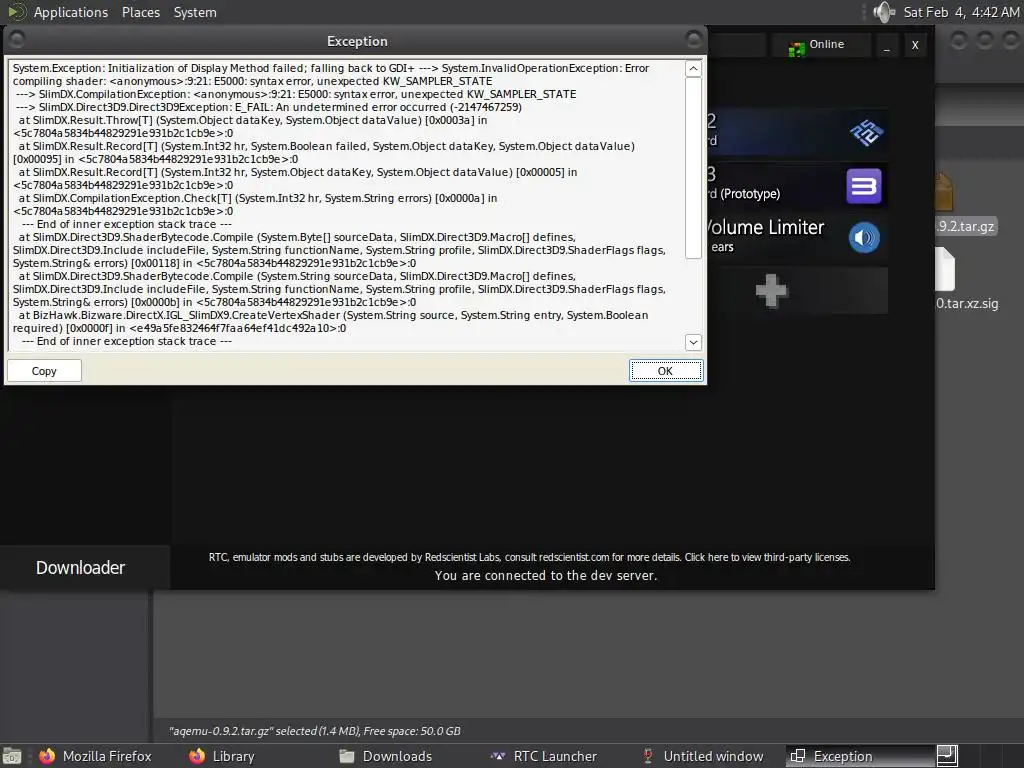Click the round button at the Exception title bar's left end
The height and width of the screenshot is (768, 1024).
pos(17,40)
